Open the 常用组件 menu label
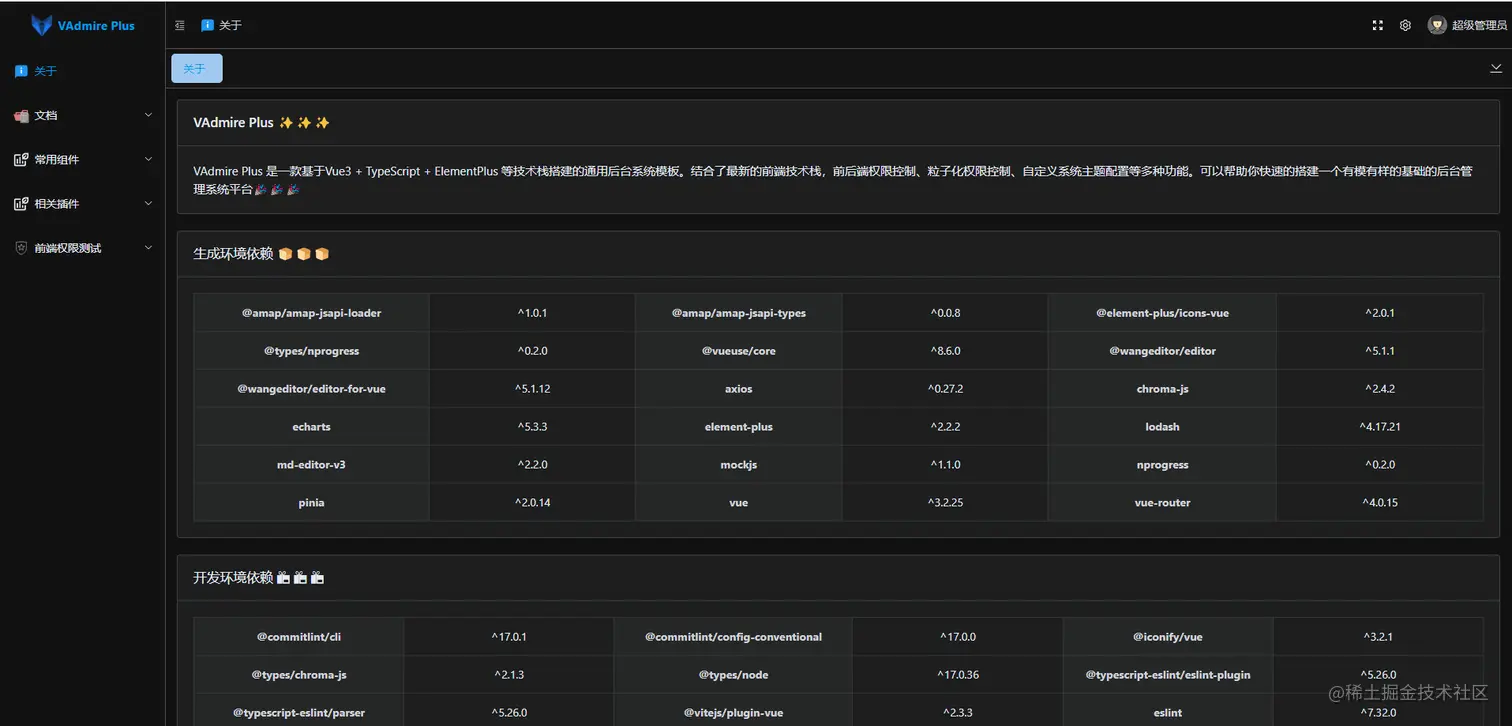Image resolution: width=1512 pixels, height=726 pixels. 57,160
